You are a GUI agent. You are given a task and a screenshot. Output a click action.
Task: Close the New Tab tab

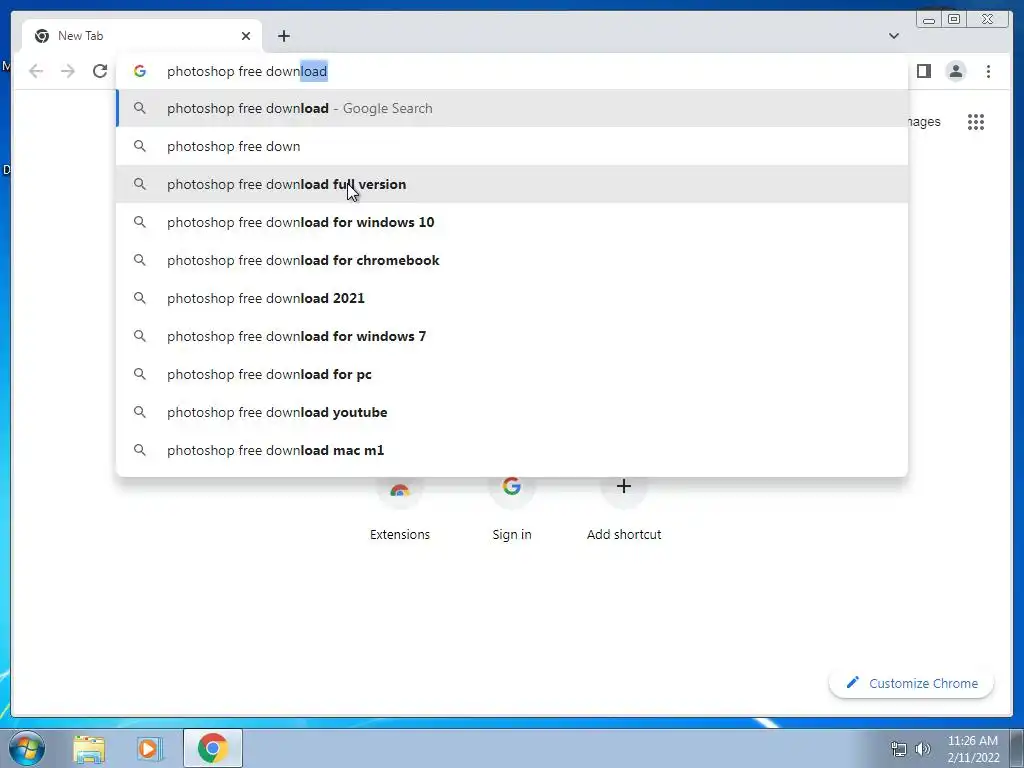pos(246,36)
